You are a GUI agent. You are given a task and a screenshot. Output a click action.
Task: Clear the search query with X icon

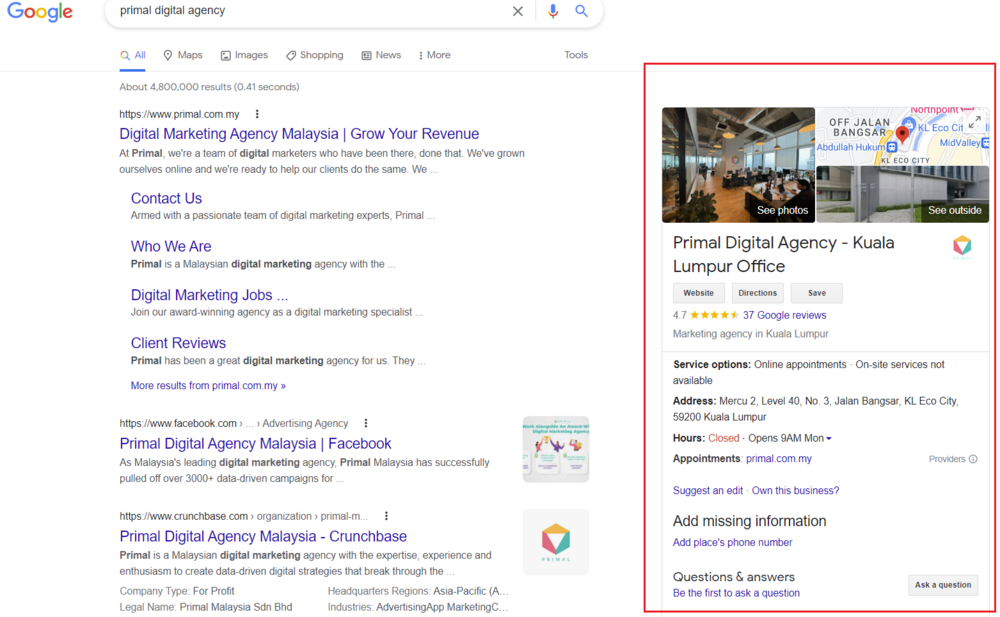pos(518,11)
